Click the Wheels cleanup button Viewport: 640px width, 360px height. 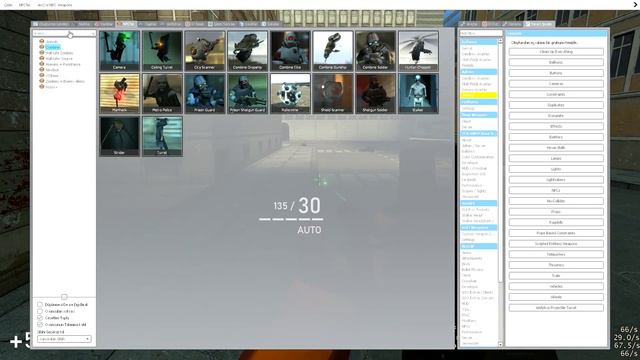pyautogui.click(x=556, y=297)
